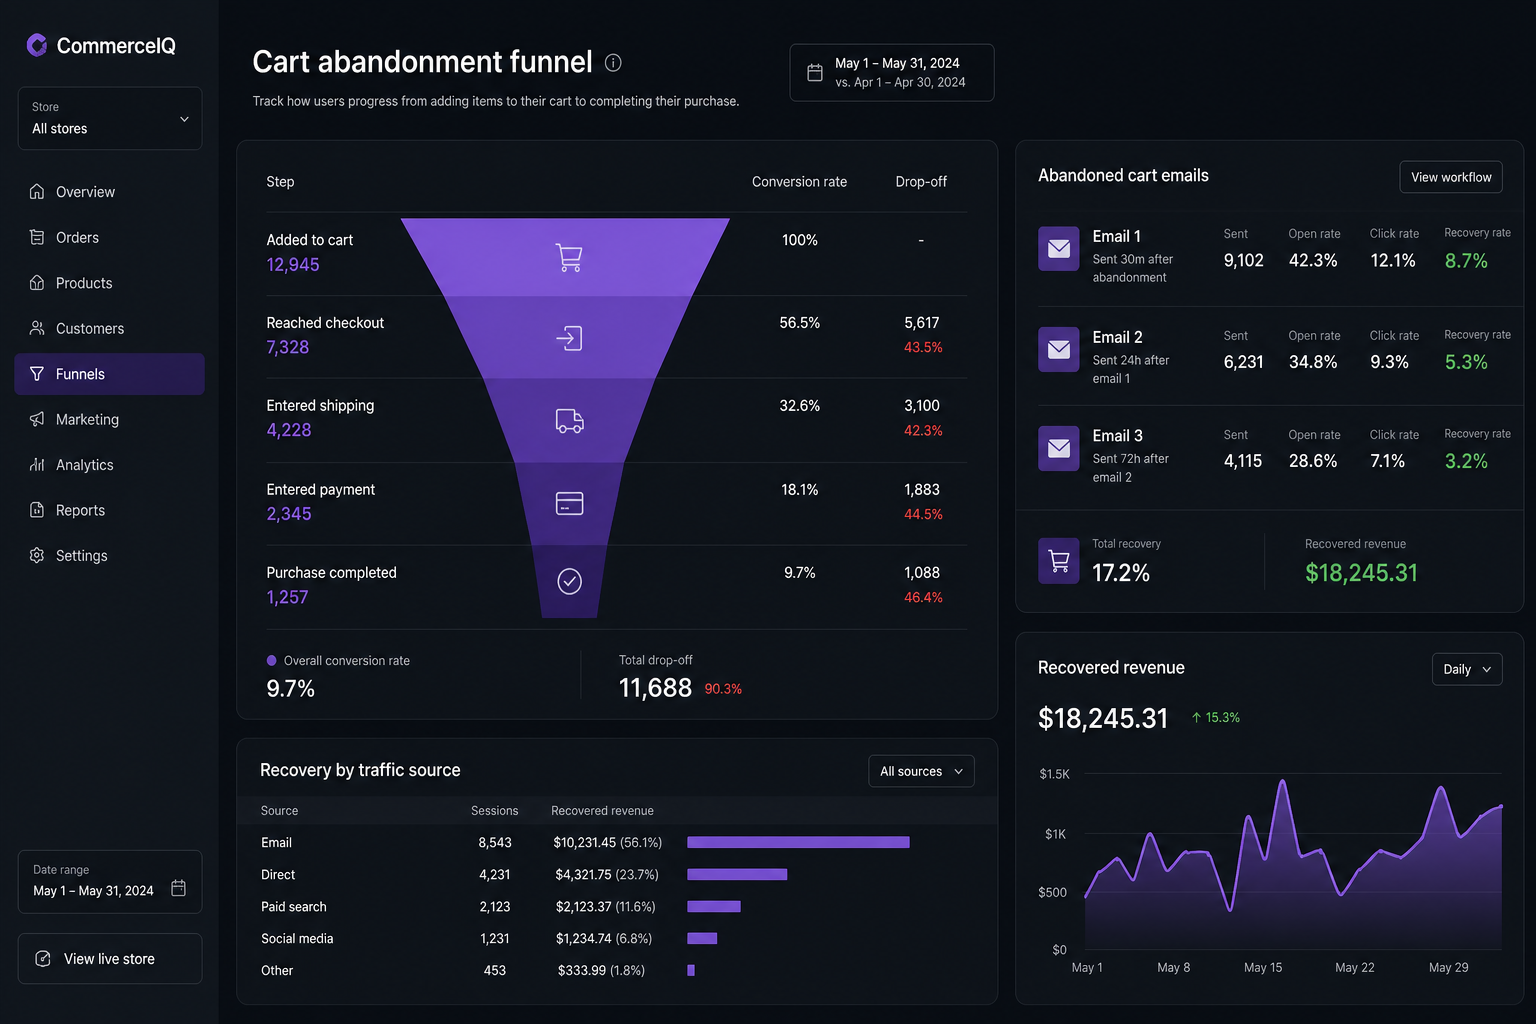1536x1024 pixels.
Task: Switch to the Analytics section
Action: tap(110, 465)
